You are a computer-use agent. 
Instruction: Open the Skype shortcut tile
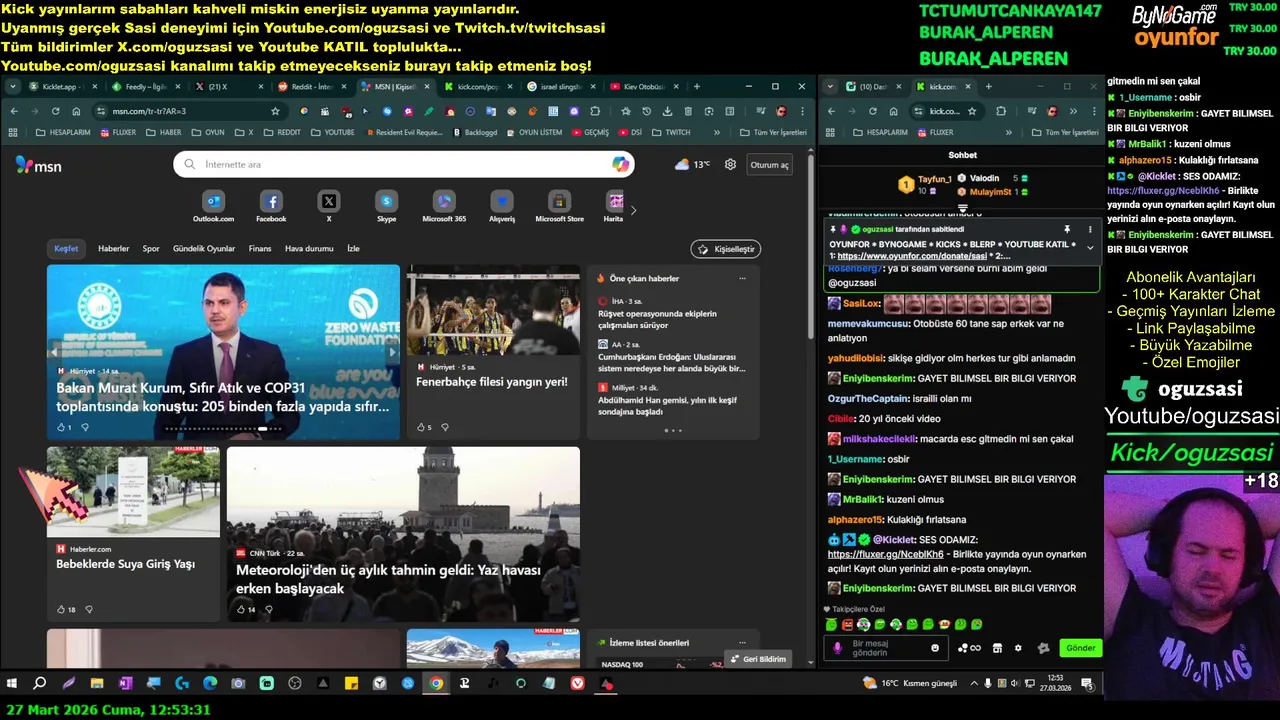point(386,207)
